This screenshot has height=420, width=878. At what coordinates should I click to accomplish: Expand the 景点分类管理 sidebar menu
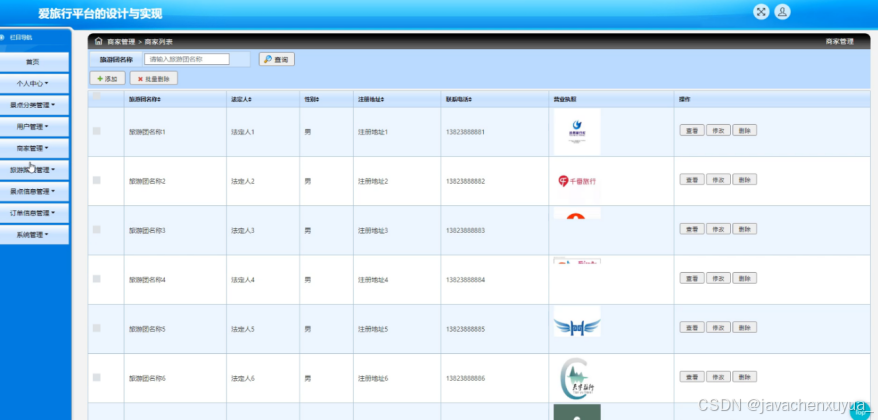(33, 105)
